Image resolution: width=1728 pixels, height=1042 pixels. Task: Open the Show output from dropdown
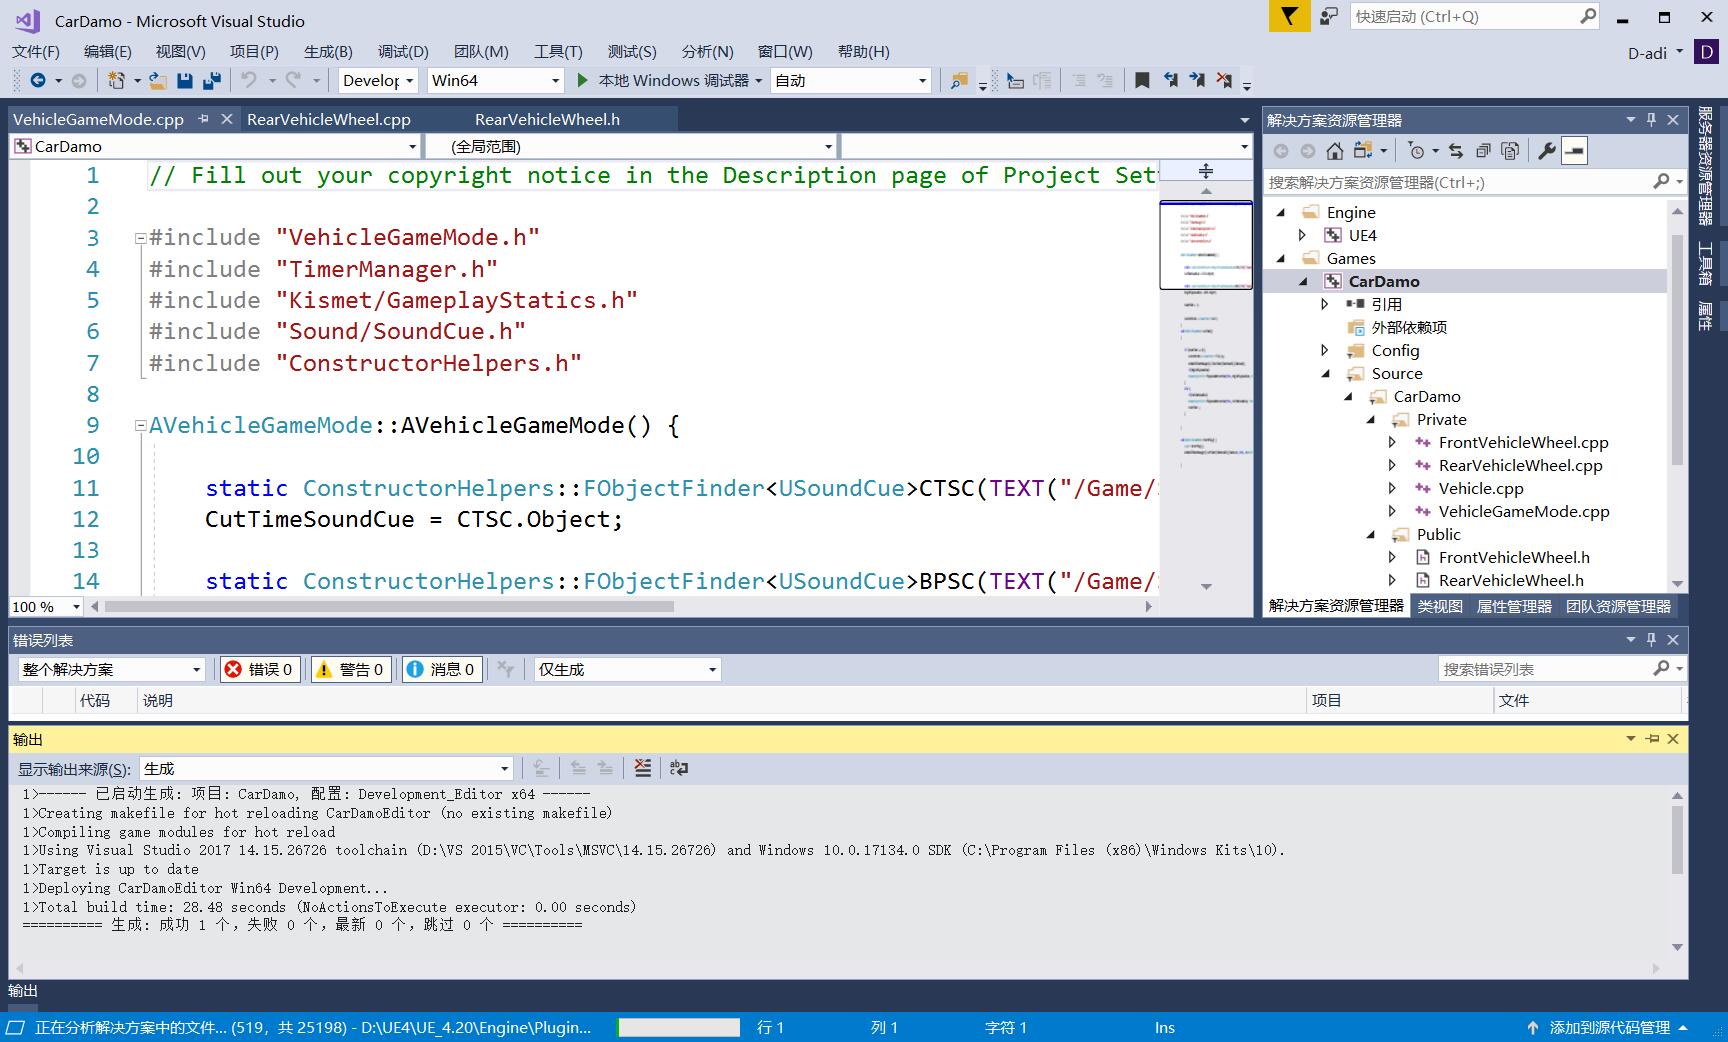point(326,768)
